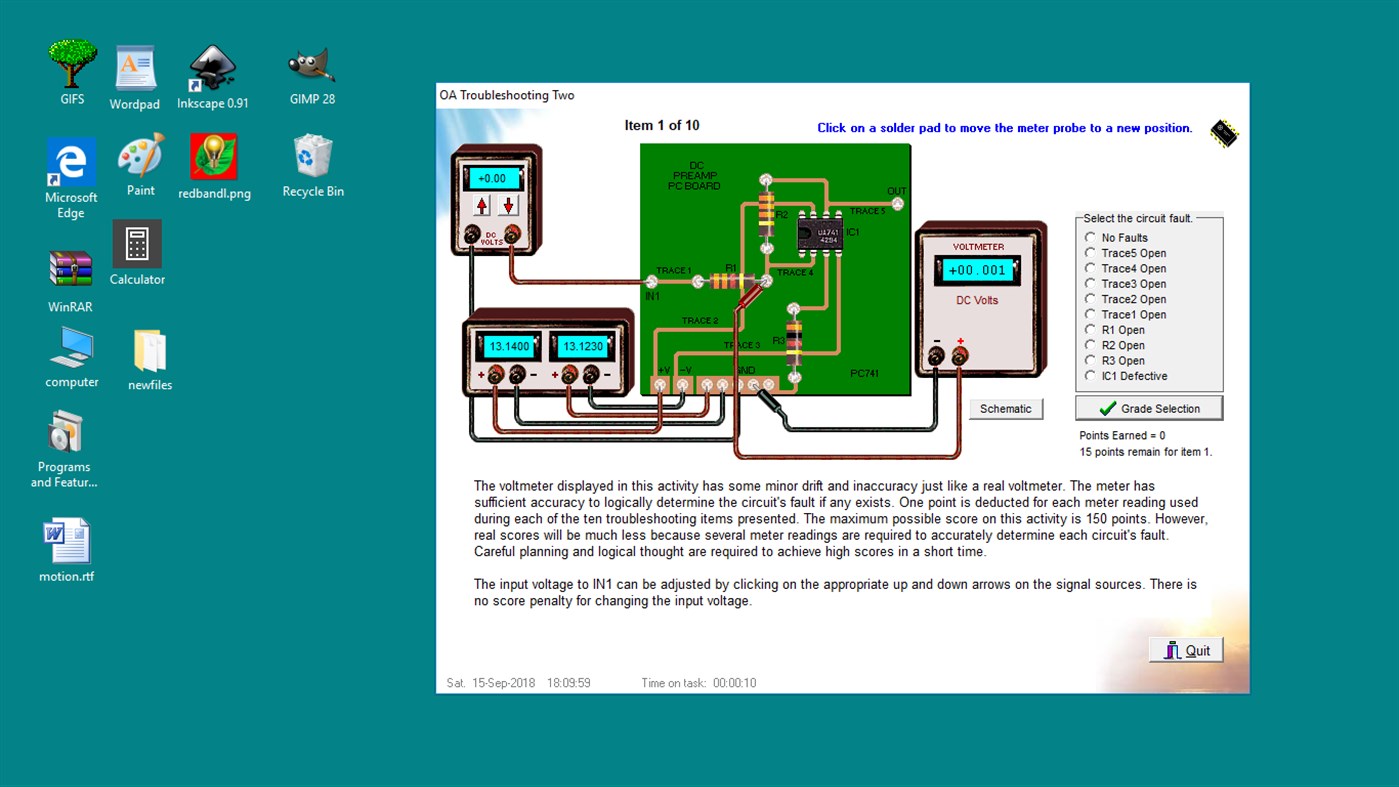Click the chip icon at top-right corner
This screenshot has width=1399, height=787.
pyautogui.click(x=1223, y=132)
